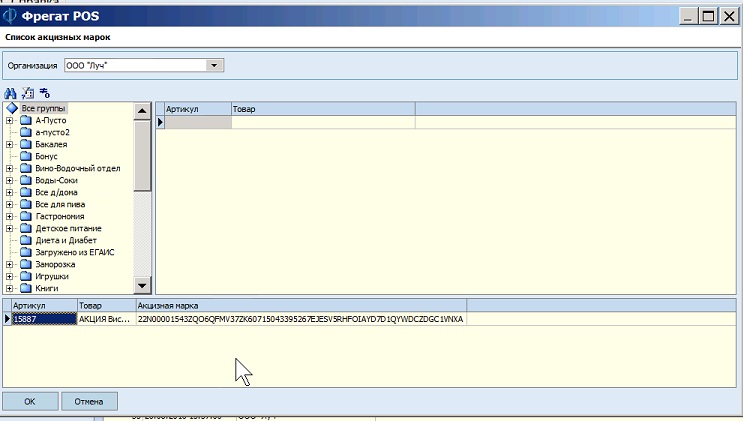Maximize the Фрегат POS window
This screenshot has width=743, height=421.
(708, 17)
